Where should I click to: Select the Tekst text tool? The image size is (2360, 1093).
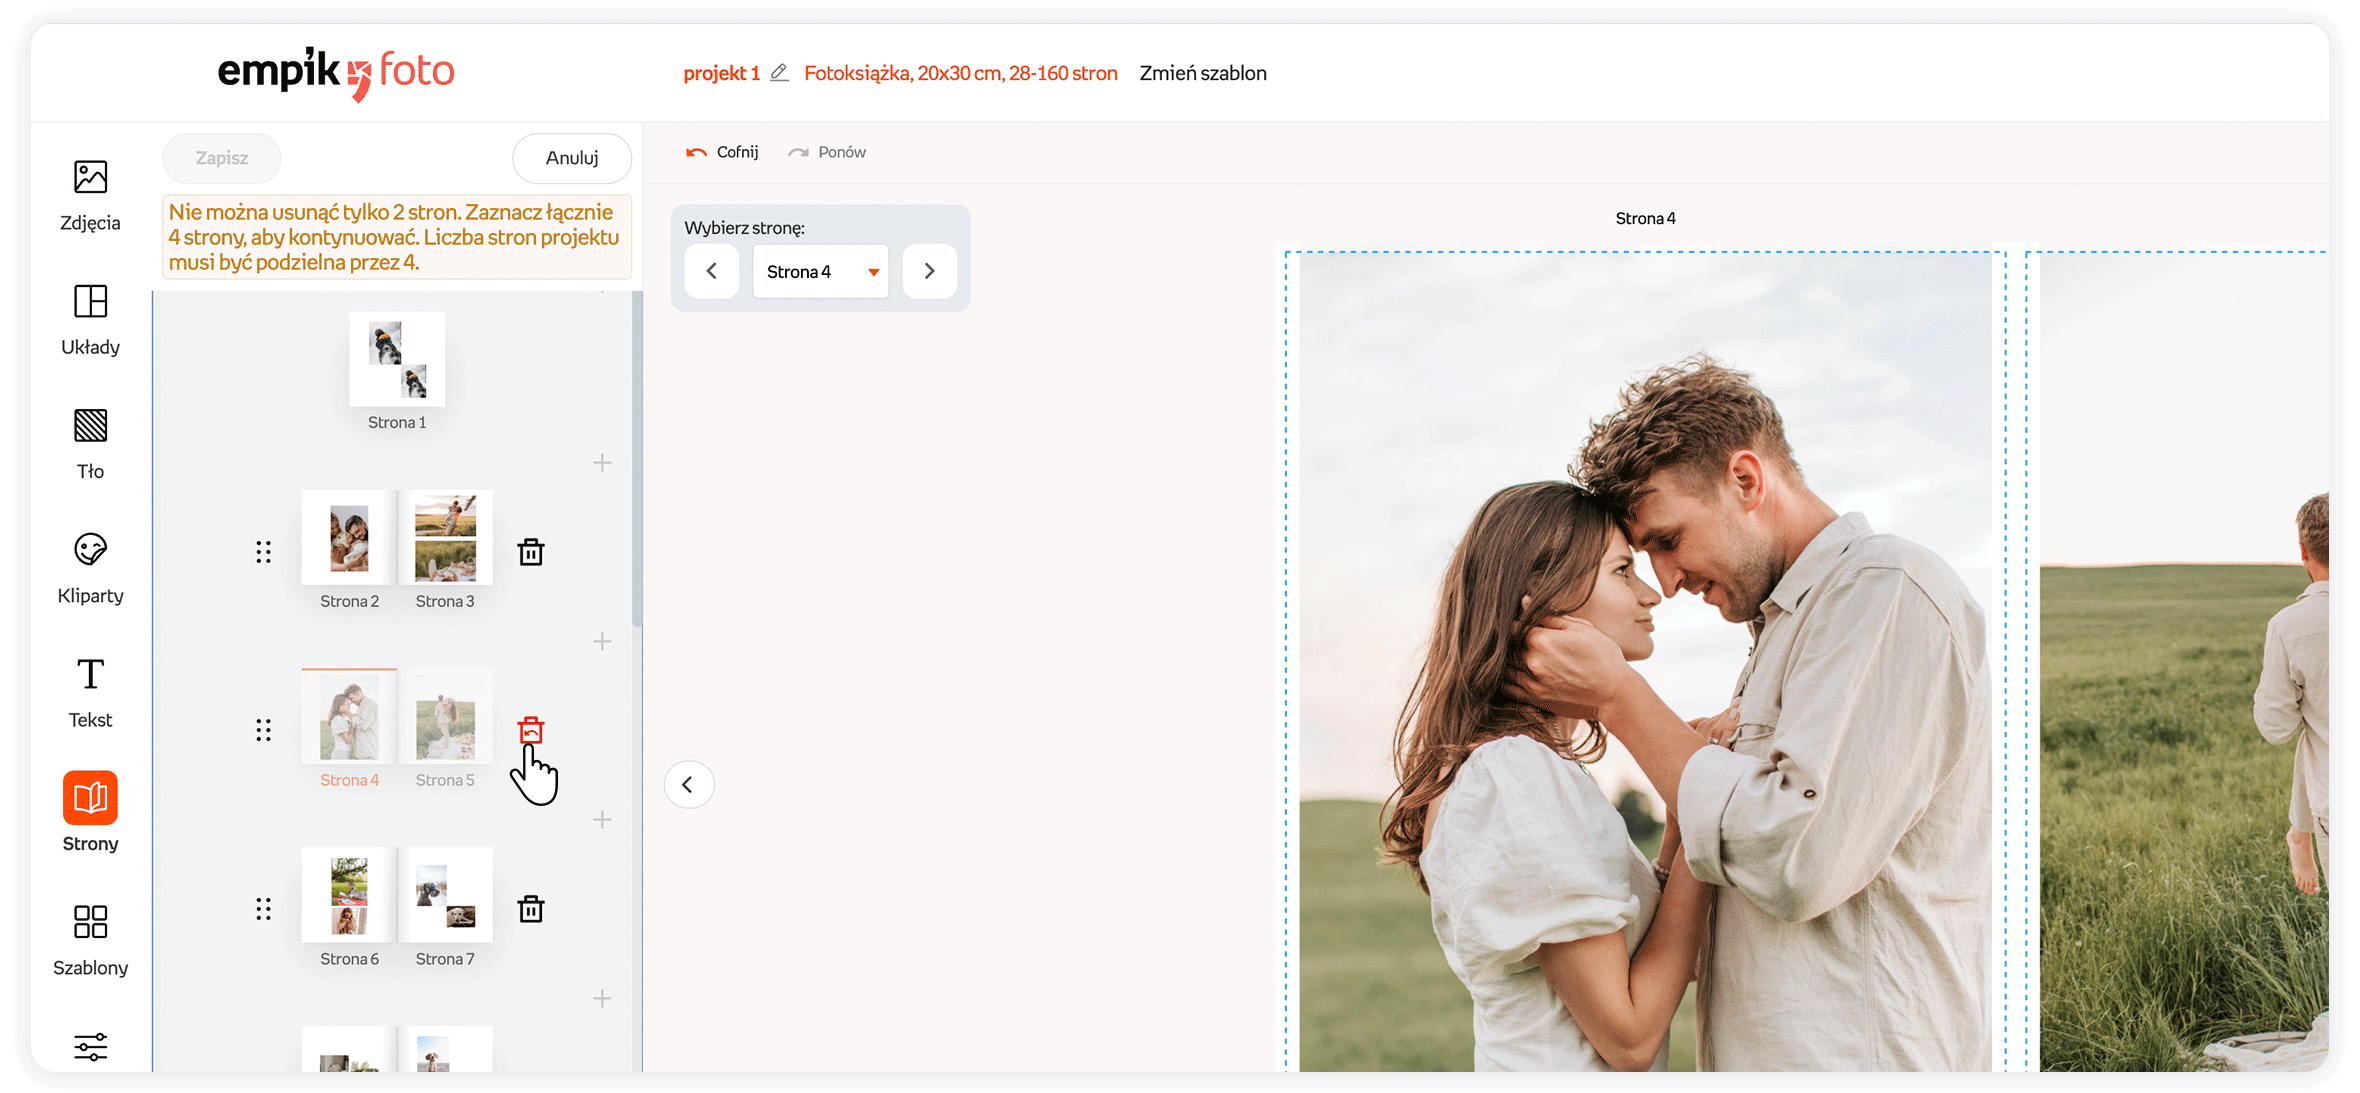click(x=90, y=691)
